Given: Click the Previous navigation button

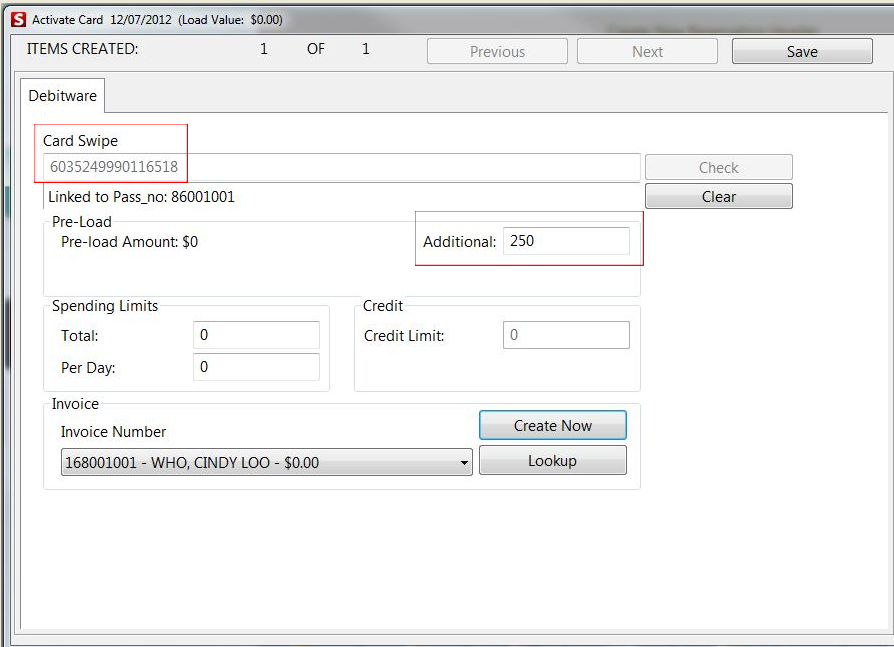Looking at the screenshot, I should (x=496, y=50).
